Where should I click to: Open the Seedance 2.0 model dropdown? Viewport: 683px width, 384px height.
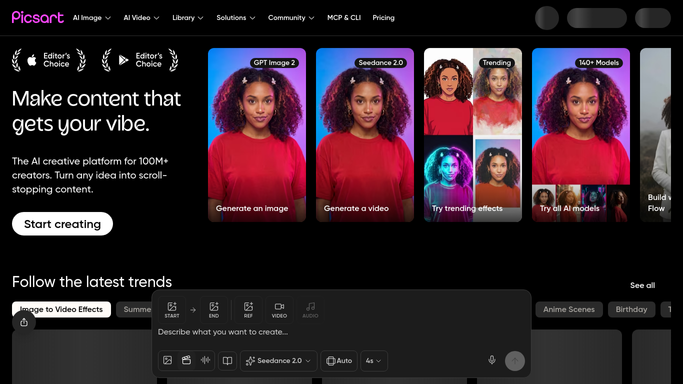(x=279, y=360)
